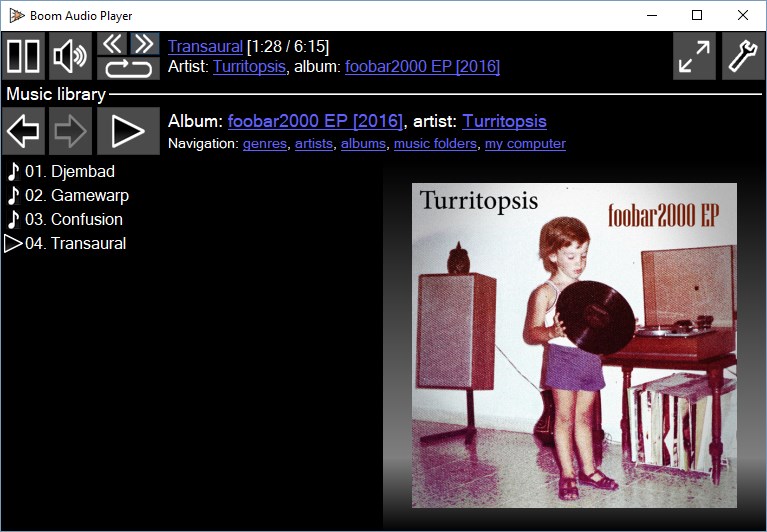Navigate to genres

click(x=265, y=144)
